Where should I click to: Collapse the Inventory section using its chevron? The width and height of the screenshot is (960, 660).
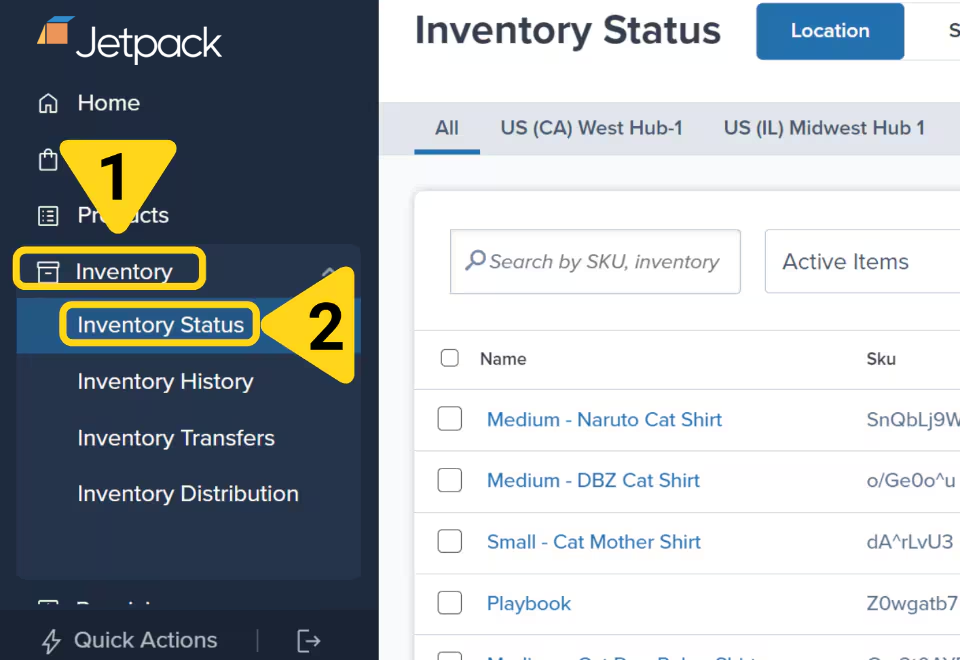pos(331,271)
